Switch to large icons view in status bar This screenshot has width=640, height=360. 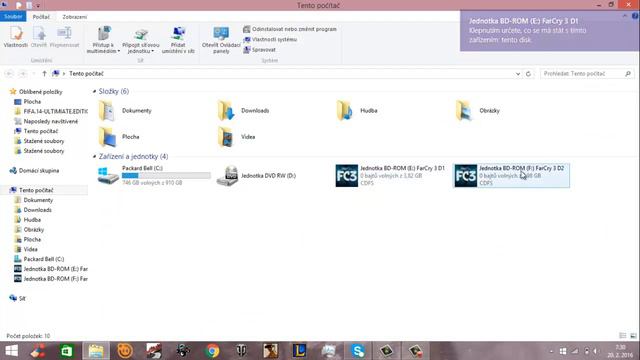point(633,336)
